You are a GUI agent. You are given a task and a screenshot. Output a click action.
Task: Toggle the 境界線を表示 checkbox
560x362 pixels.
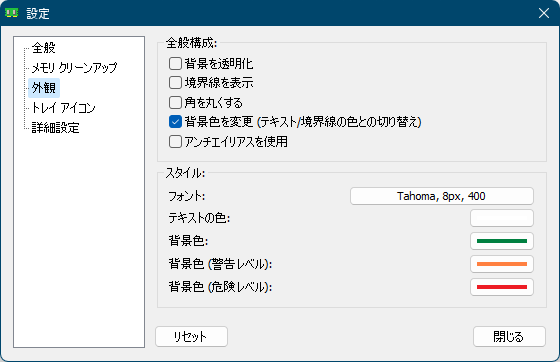tap(175, 83)
